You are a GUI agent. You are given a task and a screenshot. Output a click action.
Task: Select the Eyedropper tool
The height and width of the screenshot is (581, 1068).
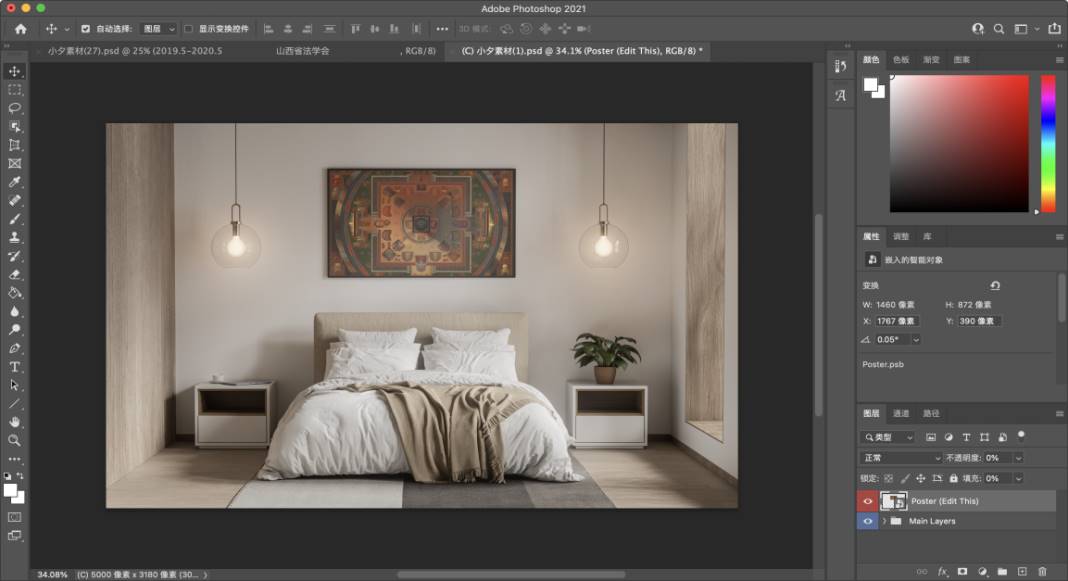[15, 182]
